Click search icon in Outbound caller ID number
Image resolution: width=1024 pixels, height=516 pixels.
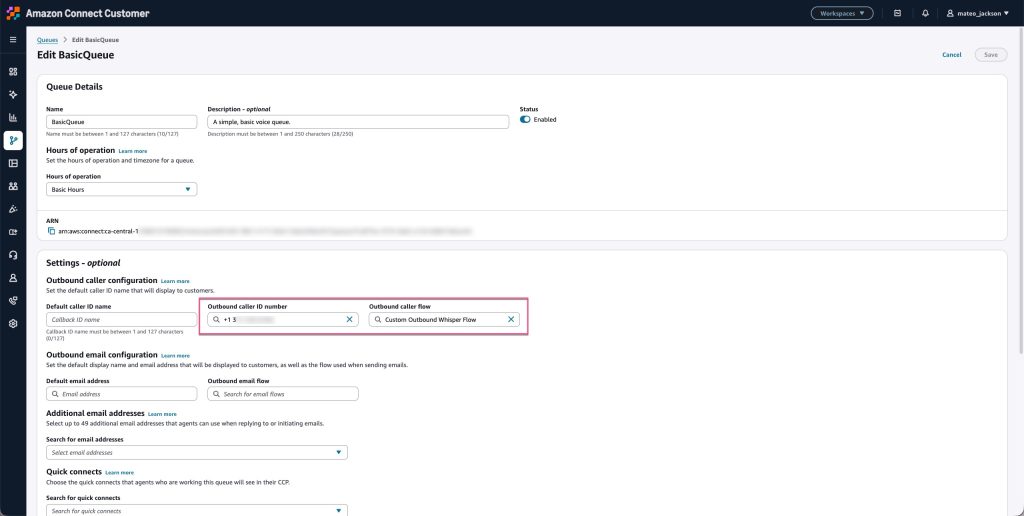pyautogui.click(x=216, y=320)
